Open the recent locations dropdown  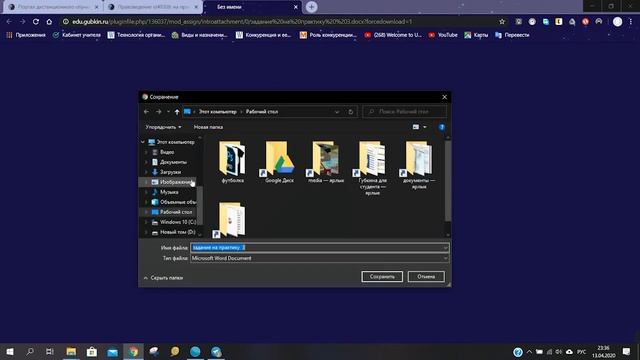pos(168,111)
